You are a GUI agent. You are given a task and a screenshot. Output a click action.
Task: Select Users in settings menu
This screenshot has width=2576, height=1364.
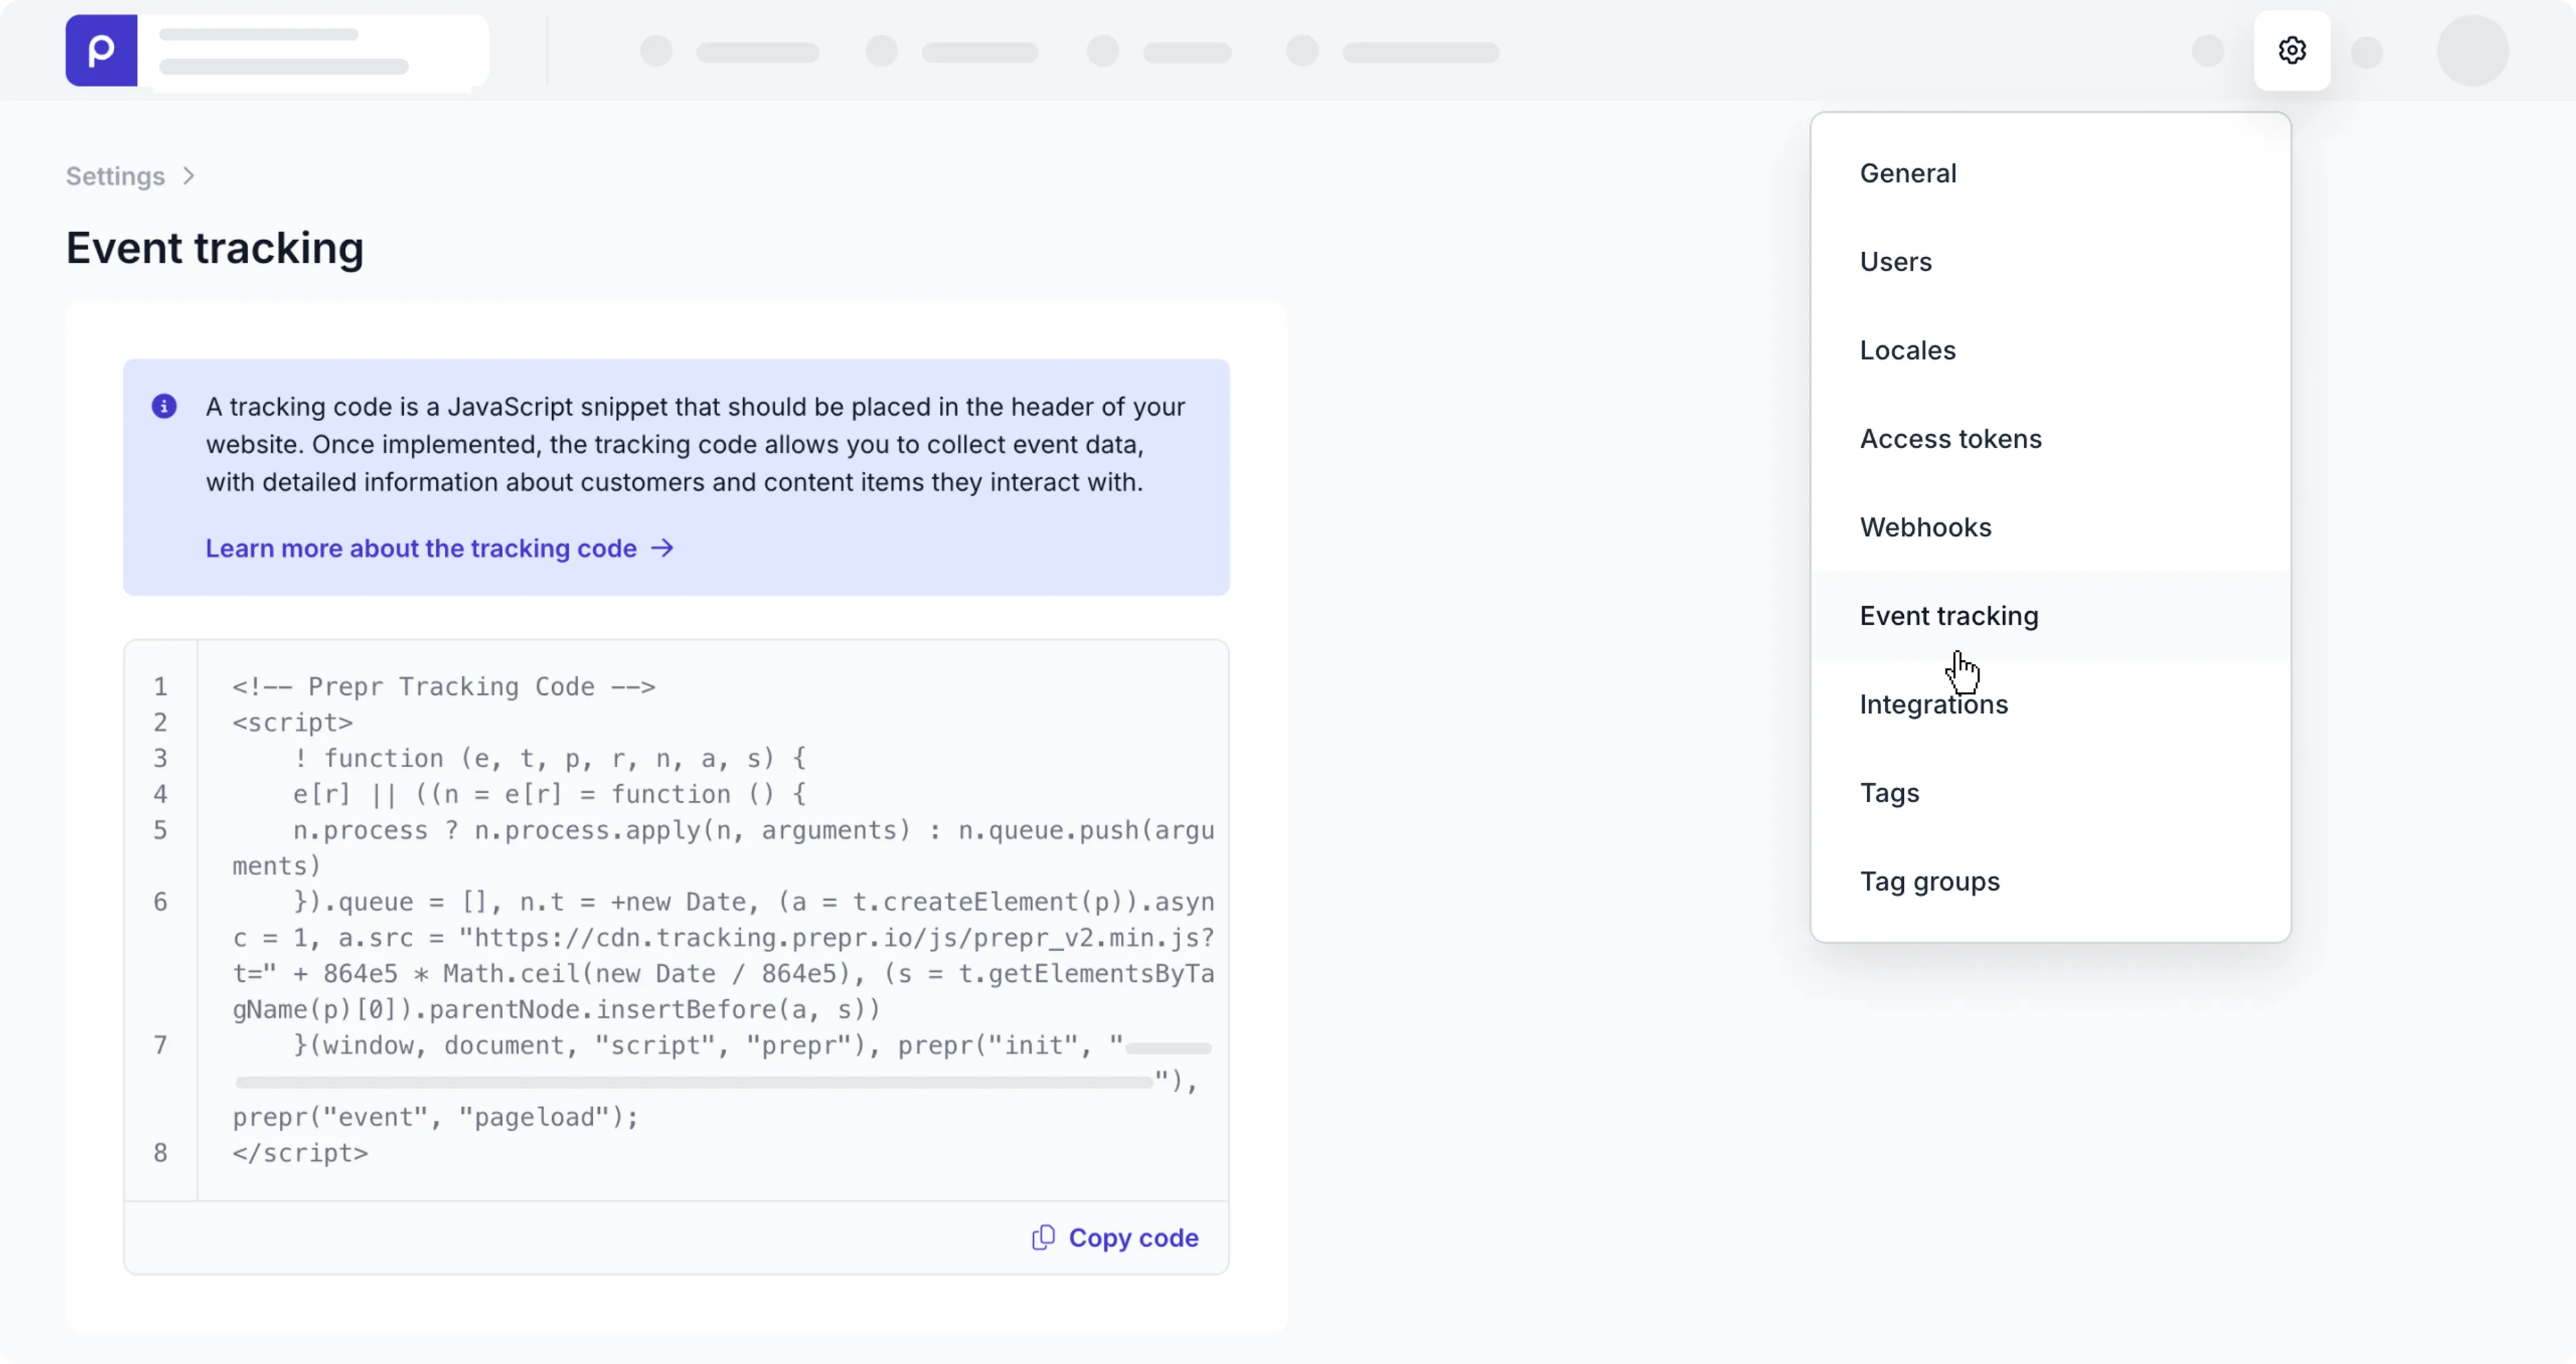coord(1895,262)
